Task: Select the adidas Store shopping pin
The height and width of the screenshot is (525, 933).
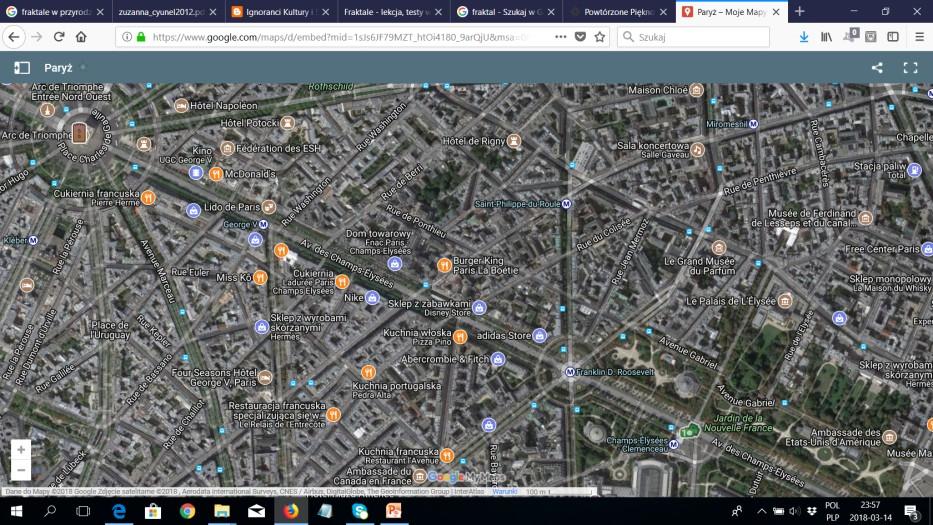Action: (x=539, y=336)
